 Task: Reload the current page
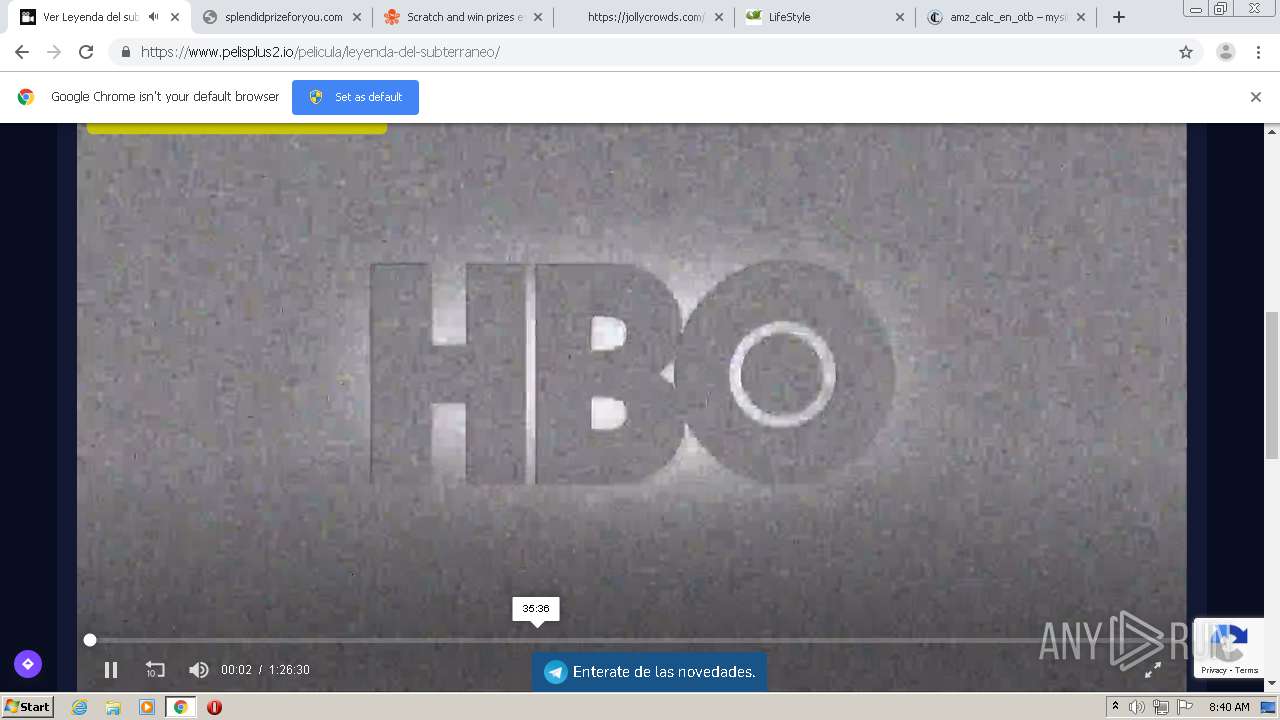pos(86,52)
